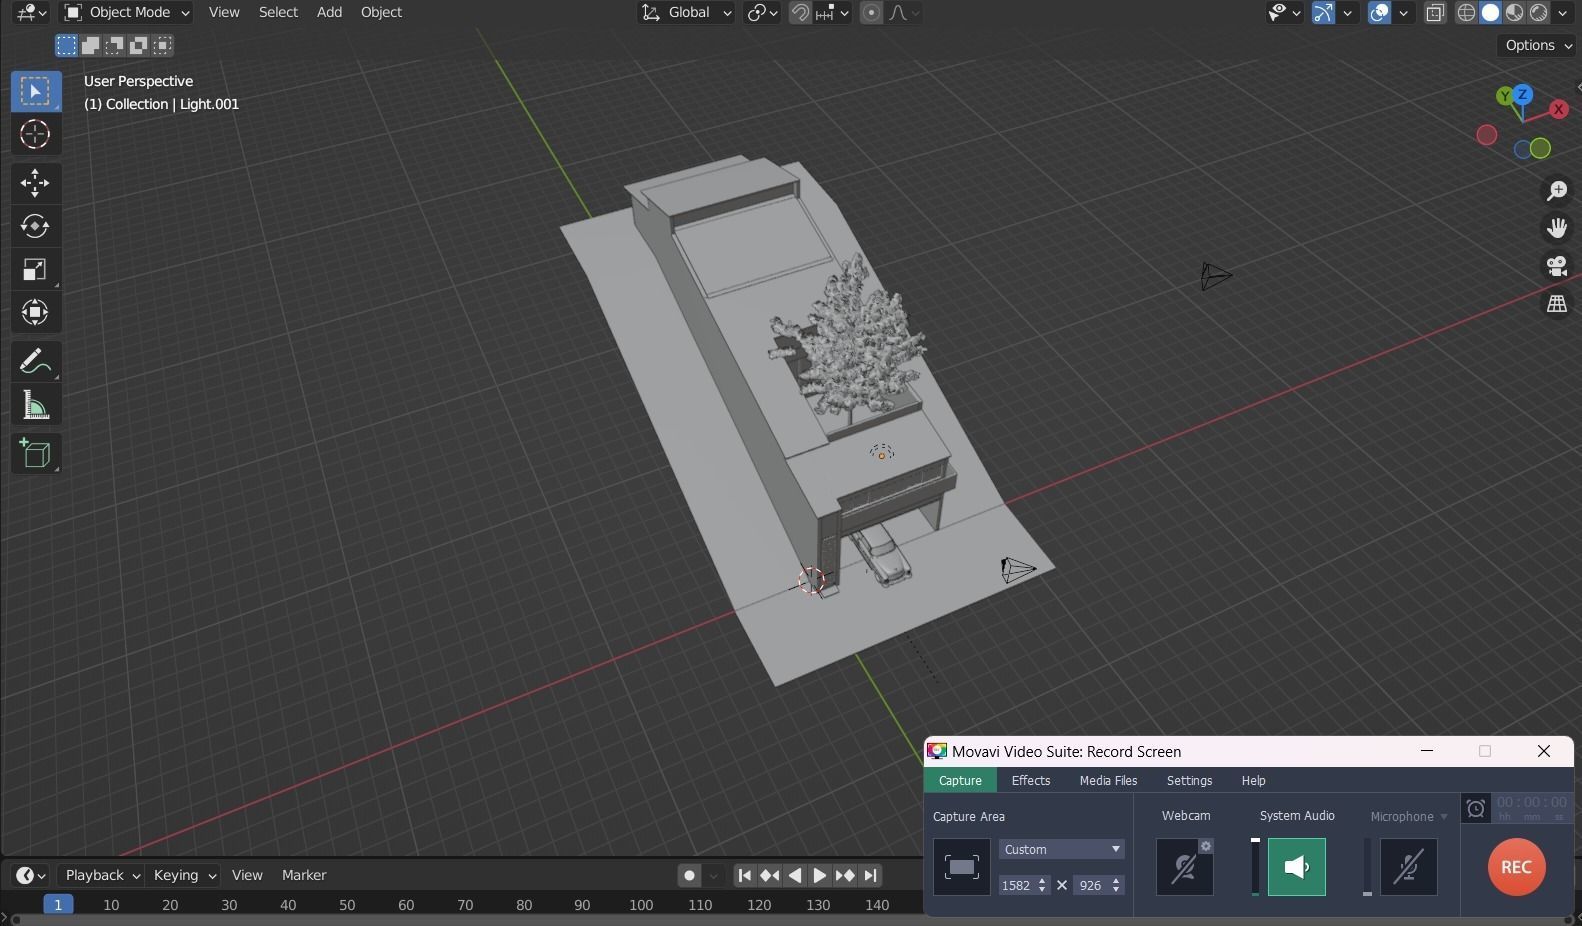Set selection mode to New
Image resolution: width=1582 pixels, height=926 pixels.
pyautogui.click(x=66, y=45)
